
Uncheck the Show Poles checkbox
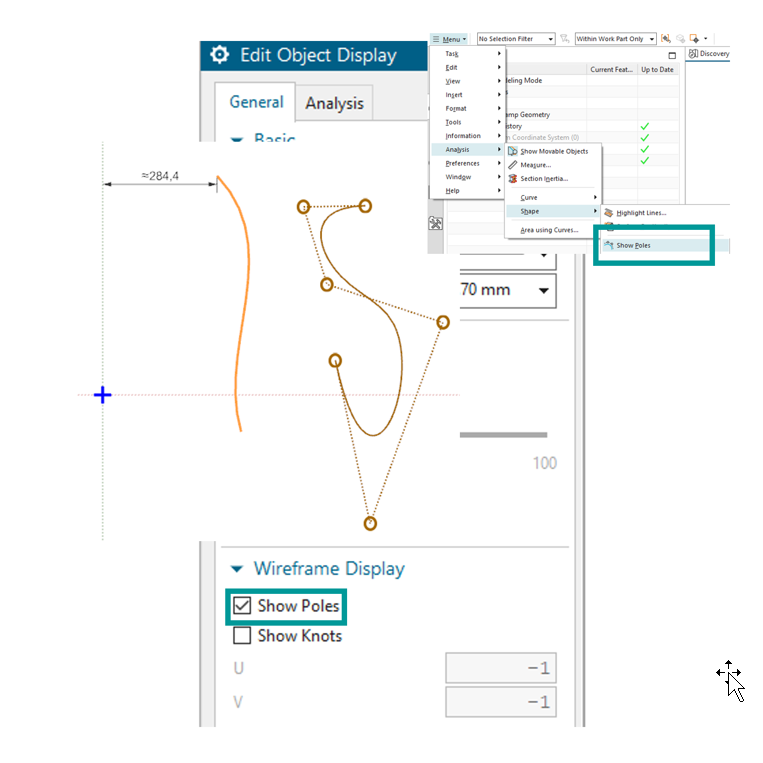pos(242,606)
